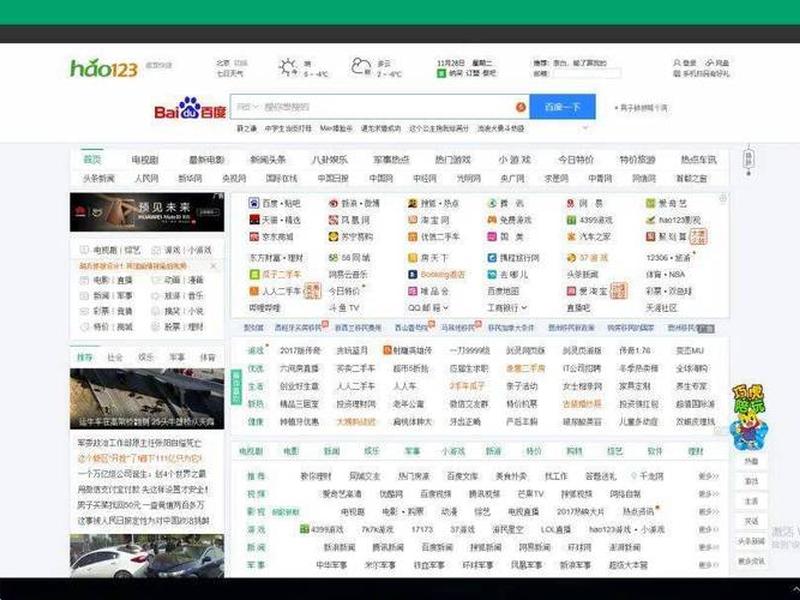The image size is (800, 600).
Task: Switch to the 社会 news tab
Action: (115, 357)
